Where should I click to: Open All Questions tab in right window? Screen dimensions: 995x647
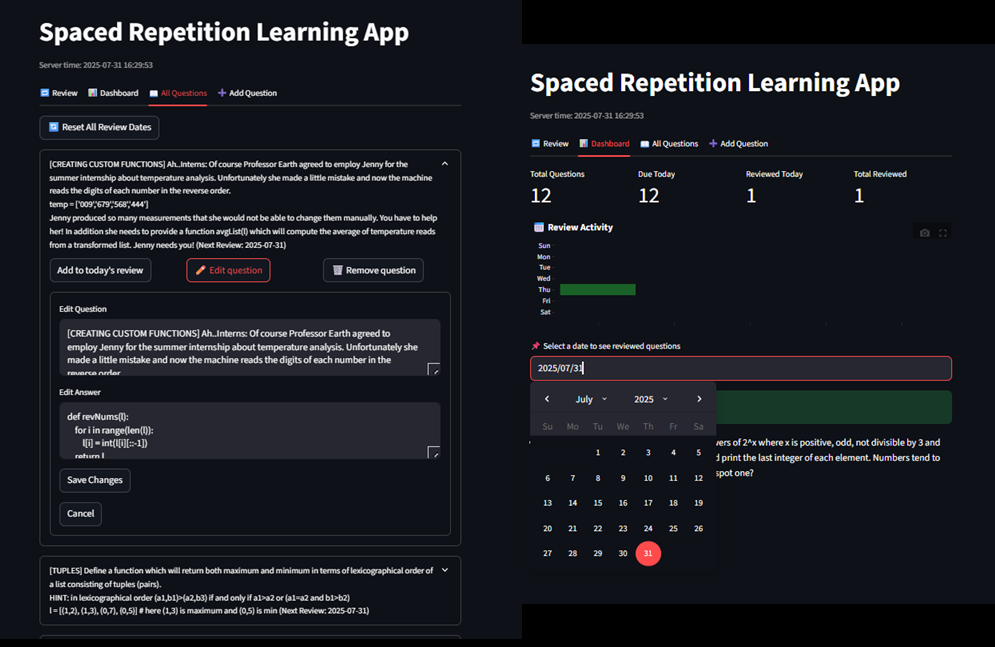(669, 143)
